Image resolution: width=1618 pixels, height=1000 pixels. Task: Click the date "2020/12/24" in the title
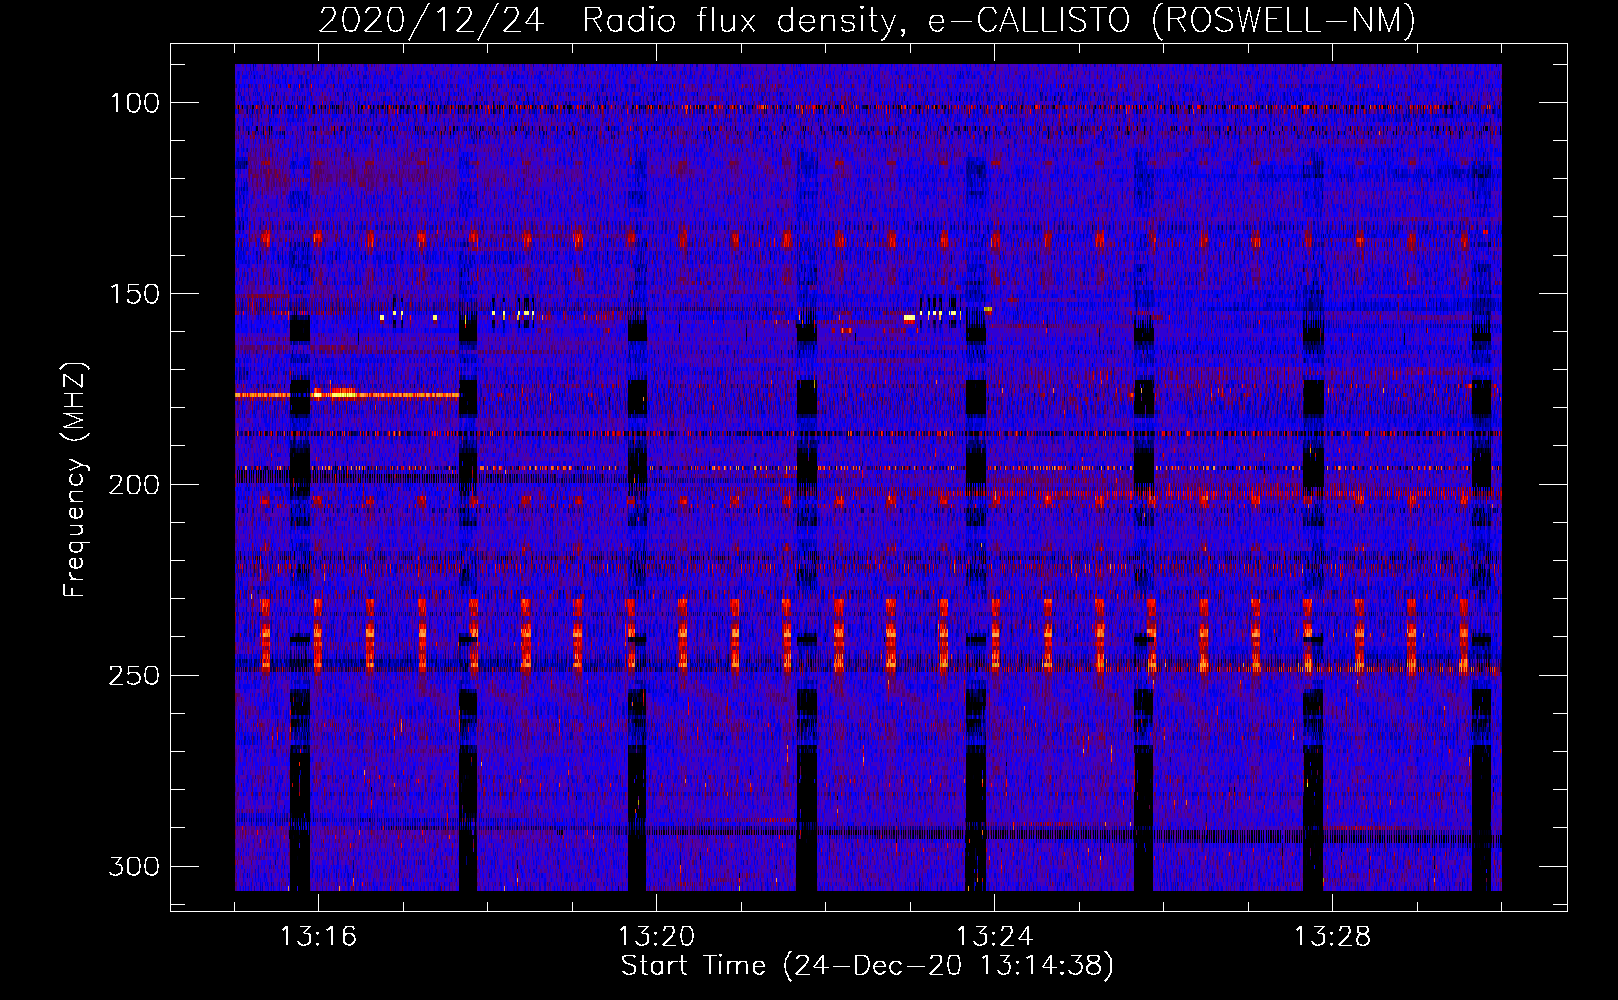pyautogui.click(x=431, y=20)
